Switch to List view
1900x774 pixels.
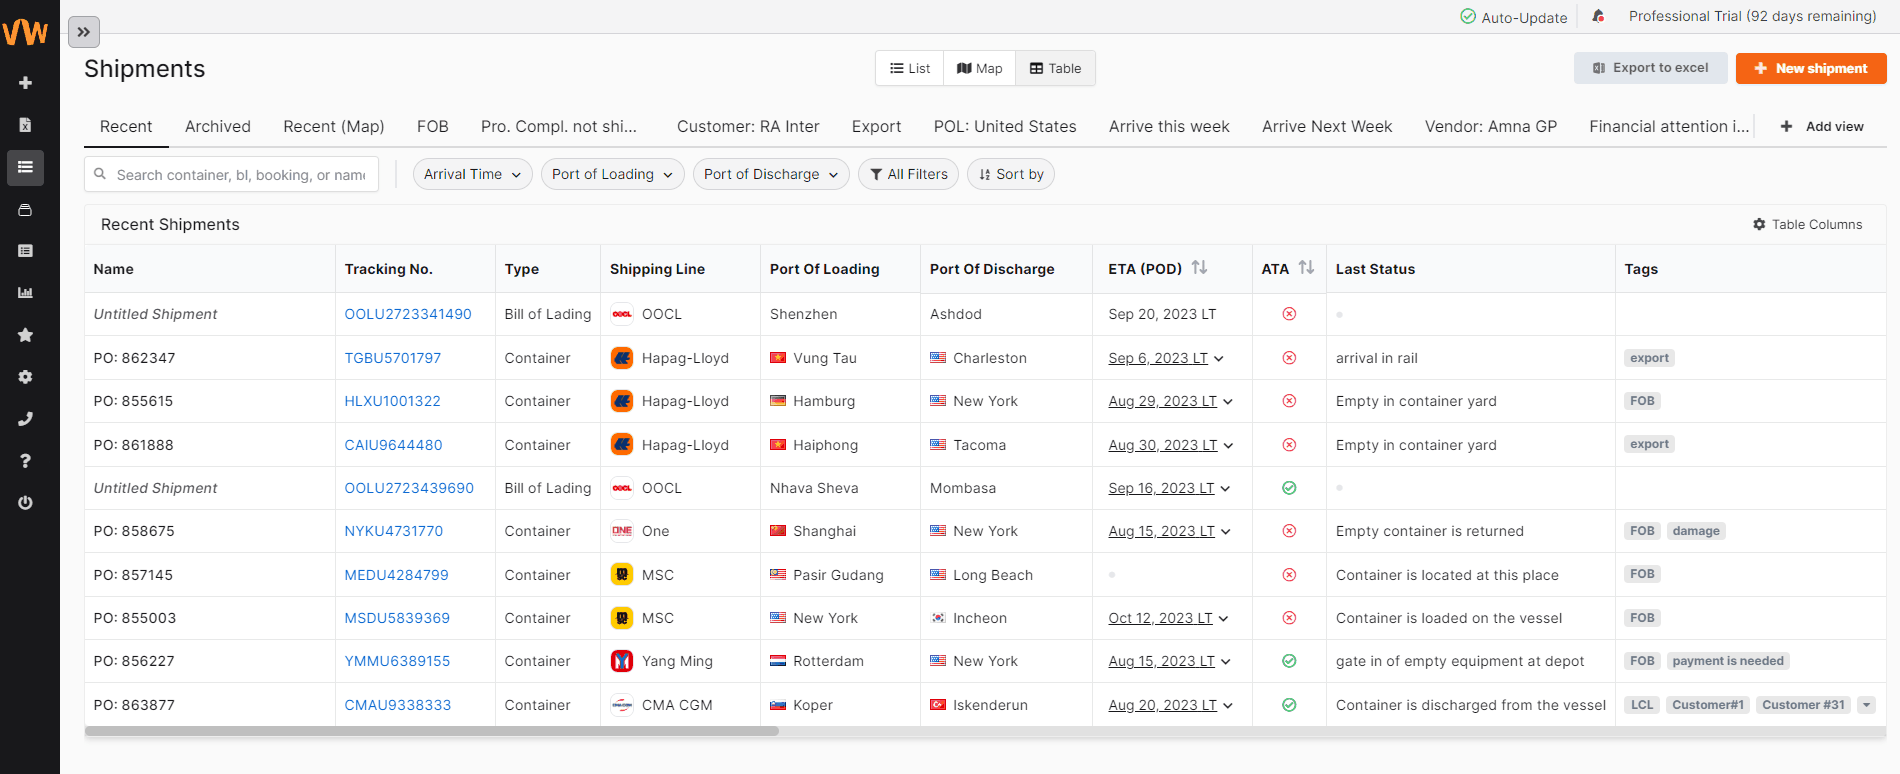910,68
